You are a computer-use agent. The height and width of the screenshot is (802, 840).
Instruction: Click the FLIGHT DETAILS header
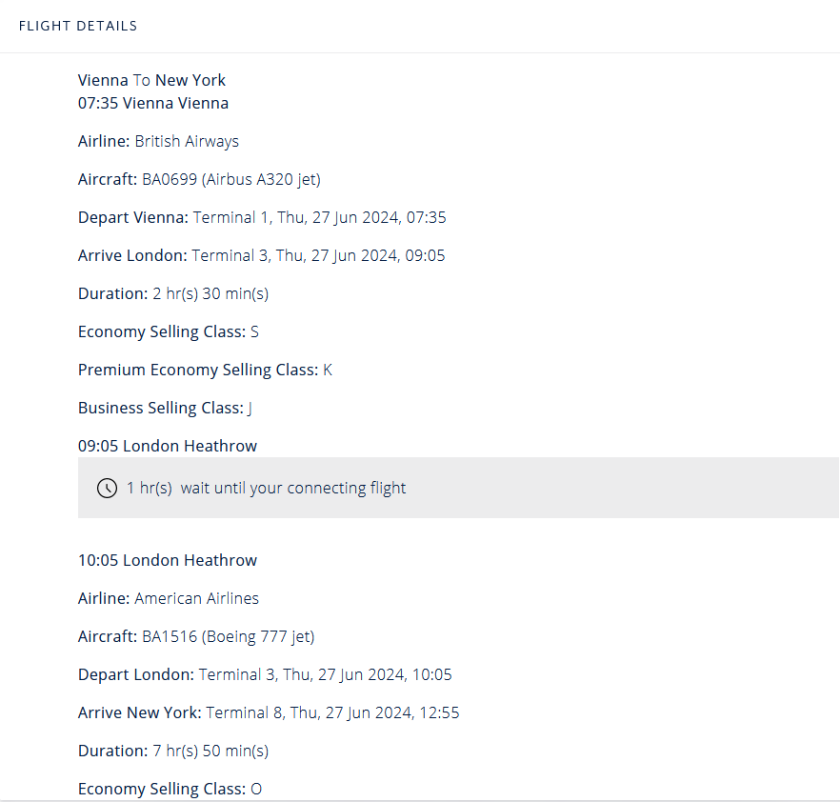tap(78, 26)
